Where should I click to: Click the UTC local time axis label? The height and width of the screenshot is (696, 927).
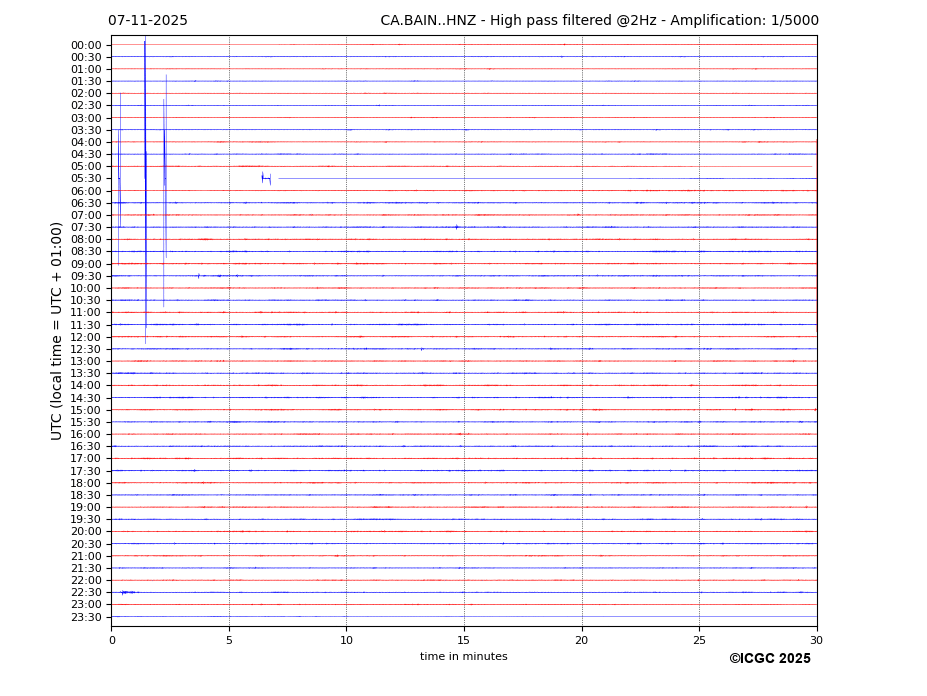[57, 331]
